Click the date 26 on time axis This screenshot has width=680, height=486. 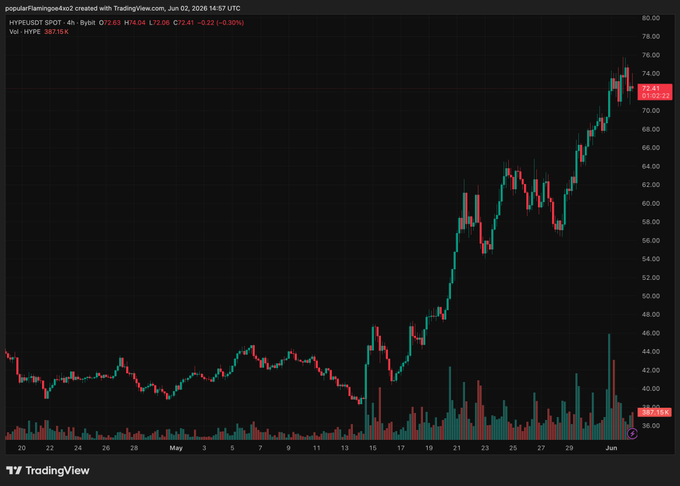coord(106,448)
